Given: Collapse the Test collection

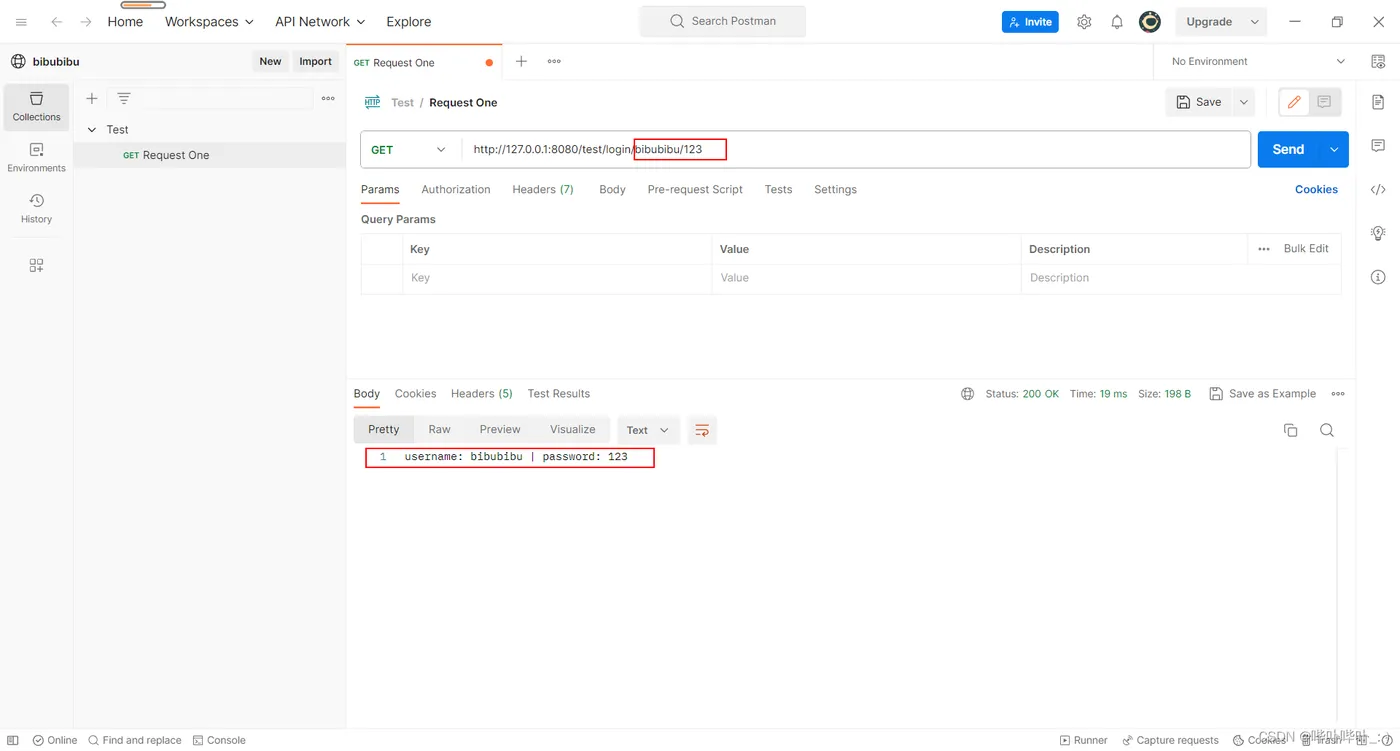Looking at the screenshot, I should [x=92, y=130].
